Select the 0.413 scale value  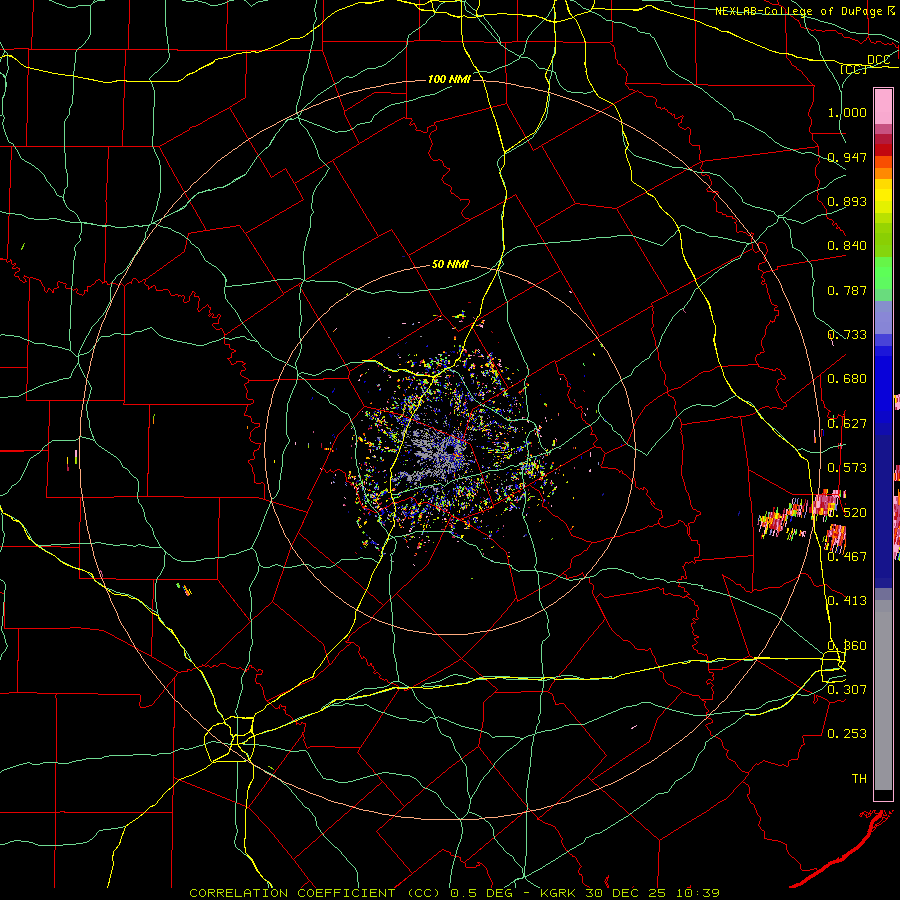point(847,601)
